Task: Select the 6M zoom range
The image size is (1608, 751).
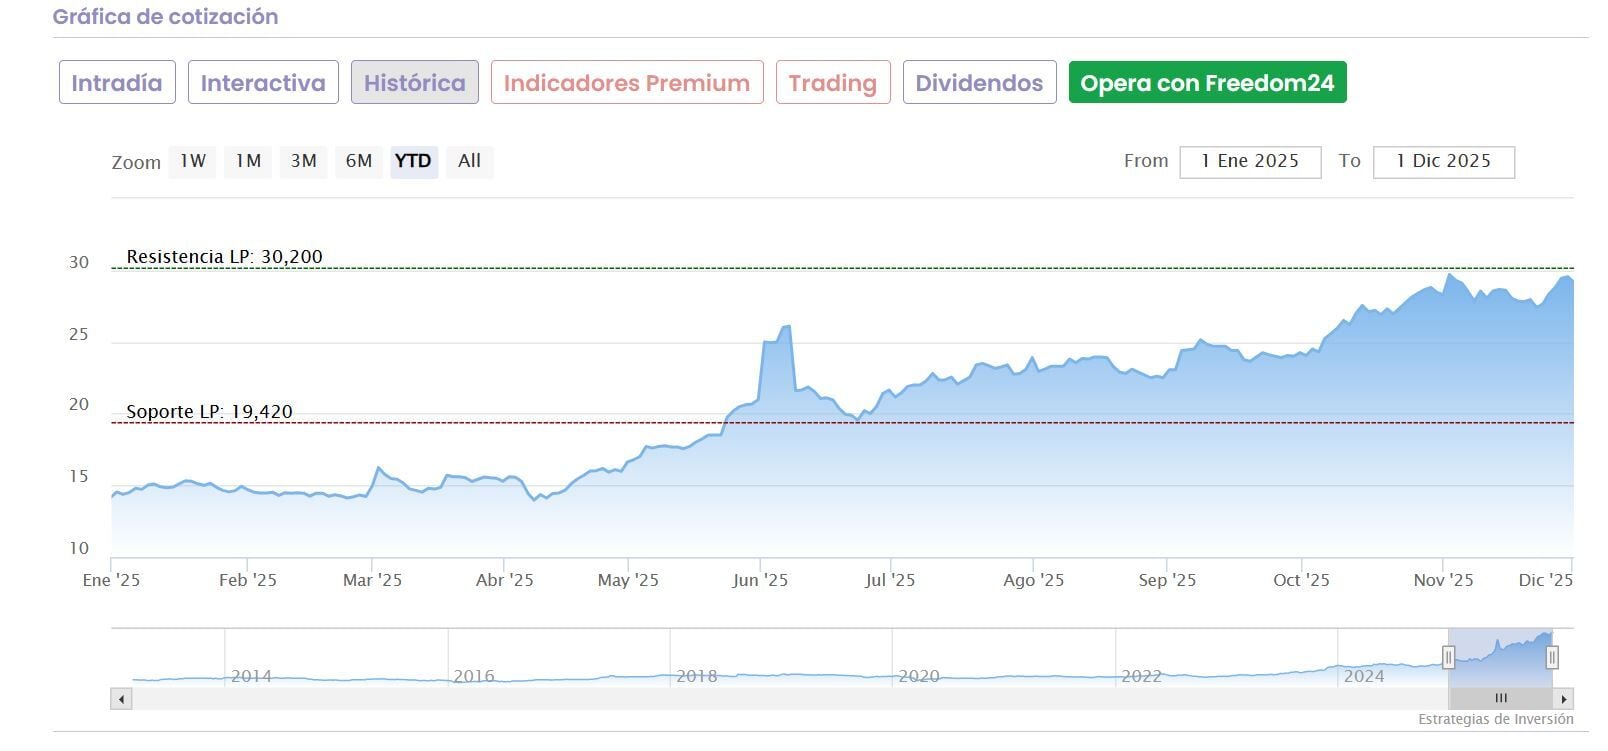Action: (x=359, y=161)
